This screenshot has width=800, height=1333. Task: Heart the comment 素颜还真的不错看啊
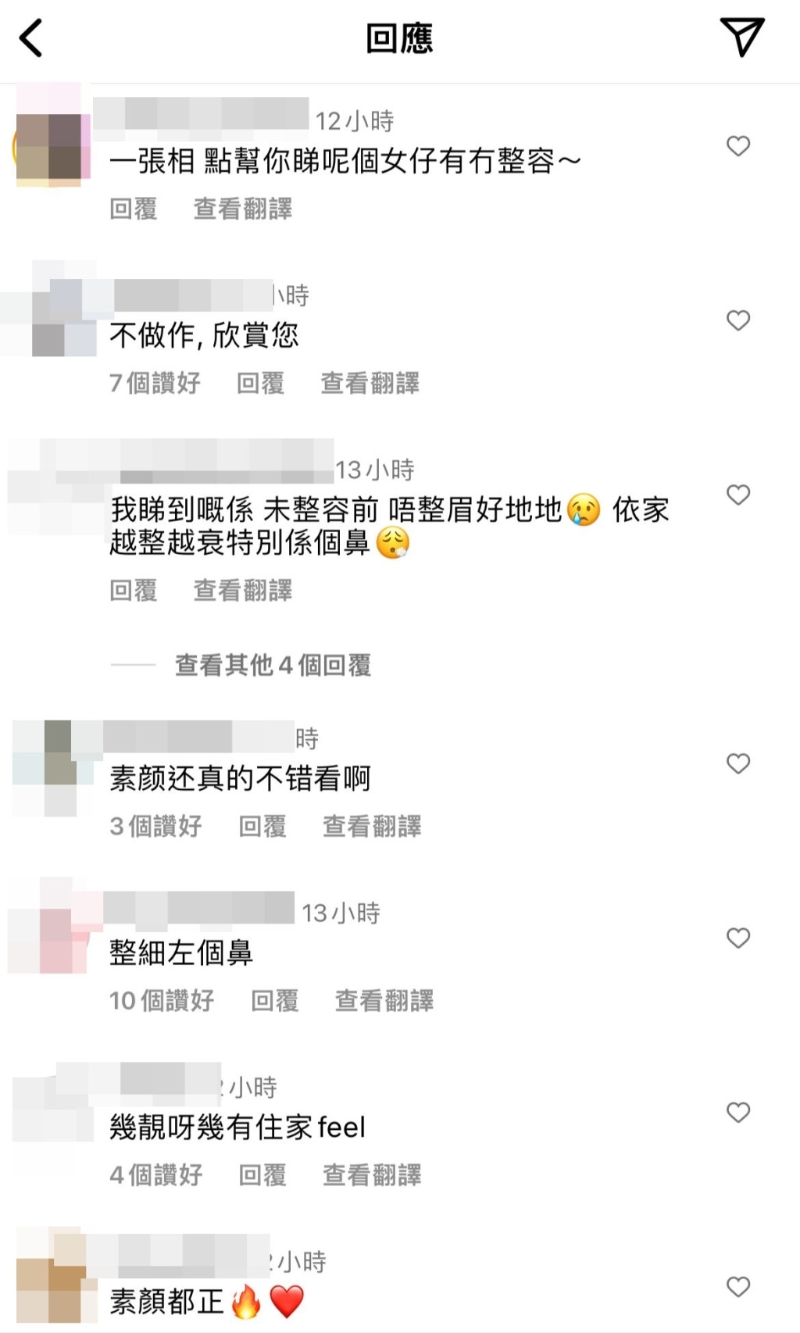coord(738,764)
